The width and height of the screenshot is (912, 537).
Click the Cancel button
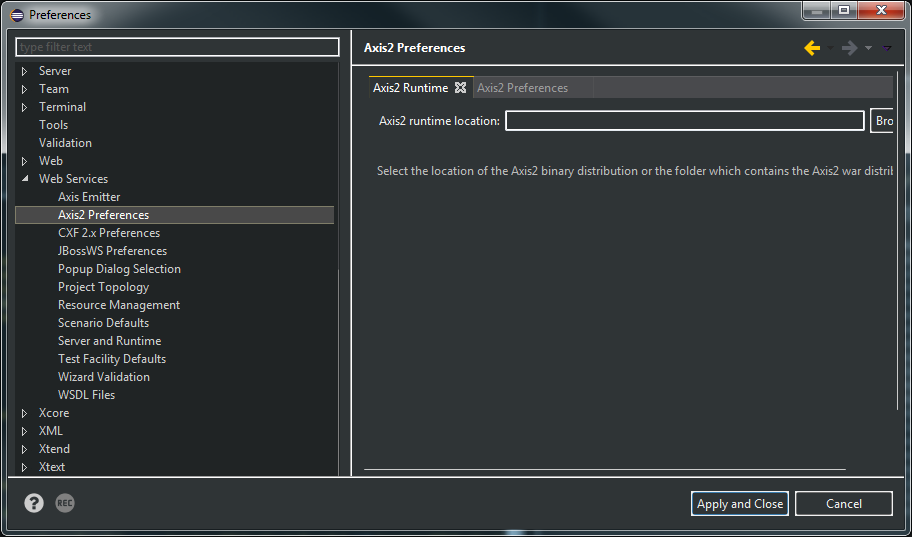click(x=843, y=504)
